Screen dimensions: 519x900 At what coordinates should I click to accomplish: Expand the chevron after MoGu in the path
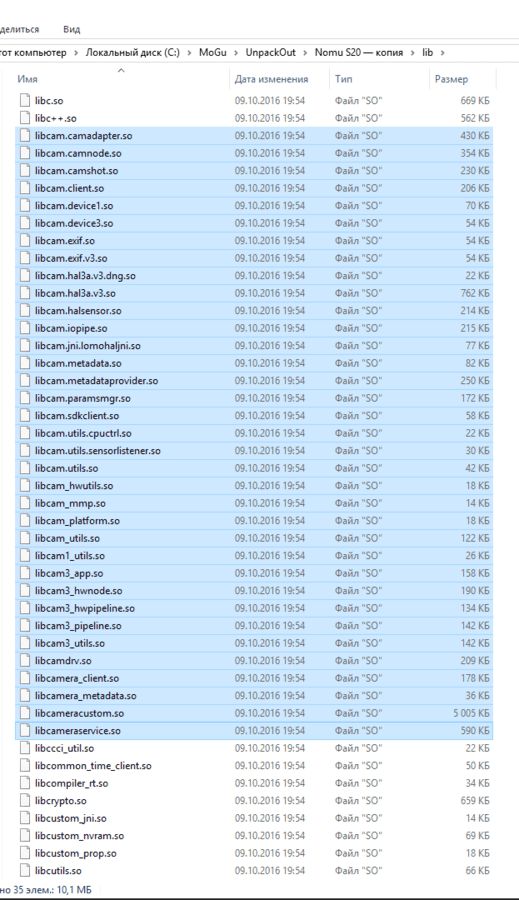point(236,53)
